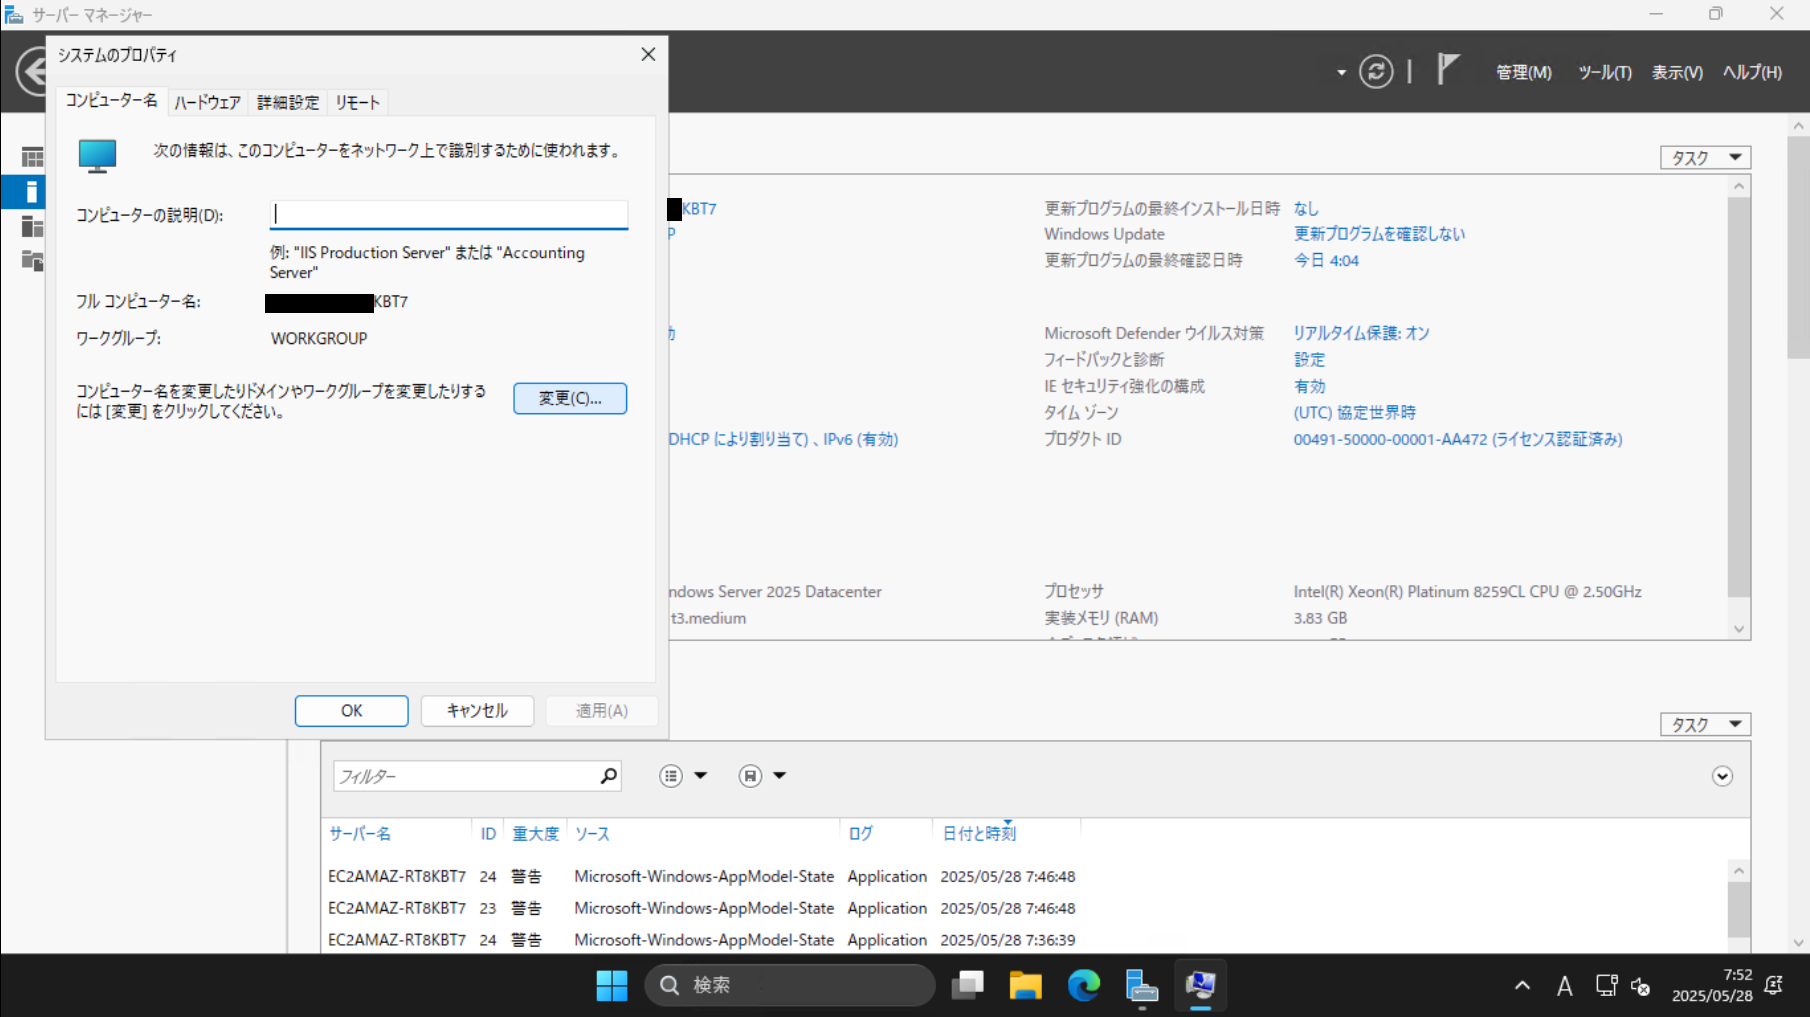Click the search magnifier in the event filter
This screenshot has height=1017, width=1810.
tap(607, 775)
